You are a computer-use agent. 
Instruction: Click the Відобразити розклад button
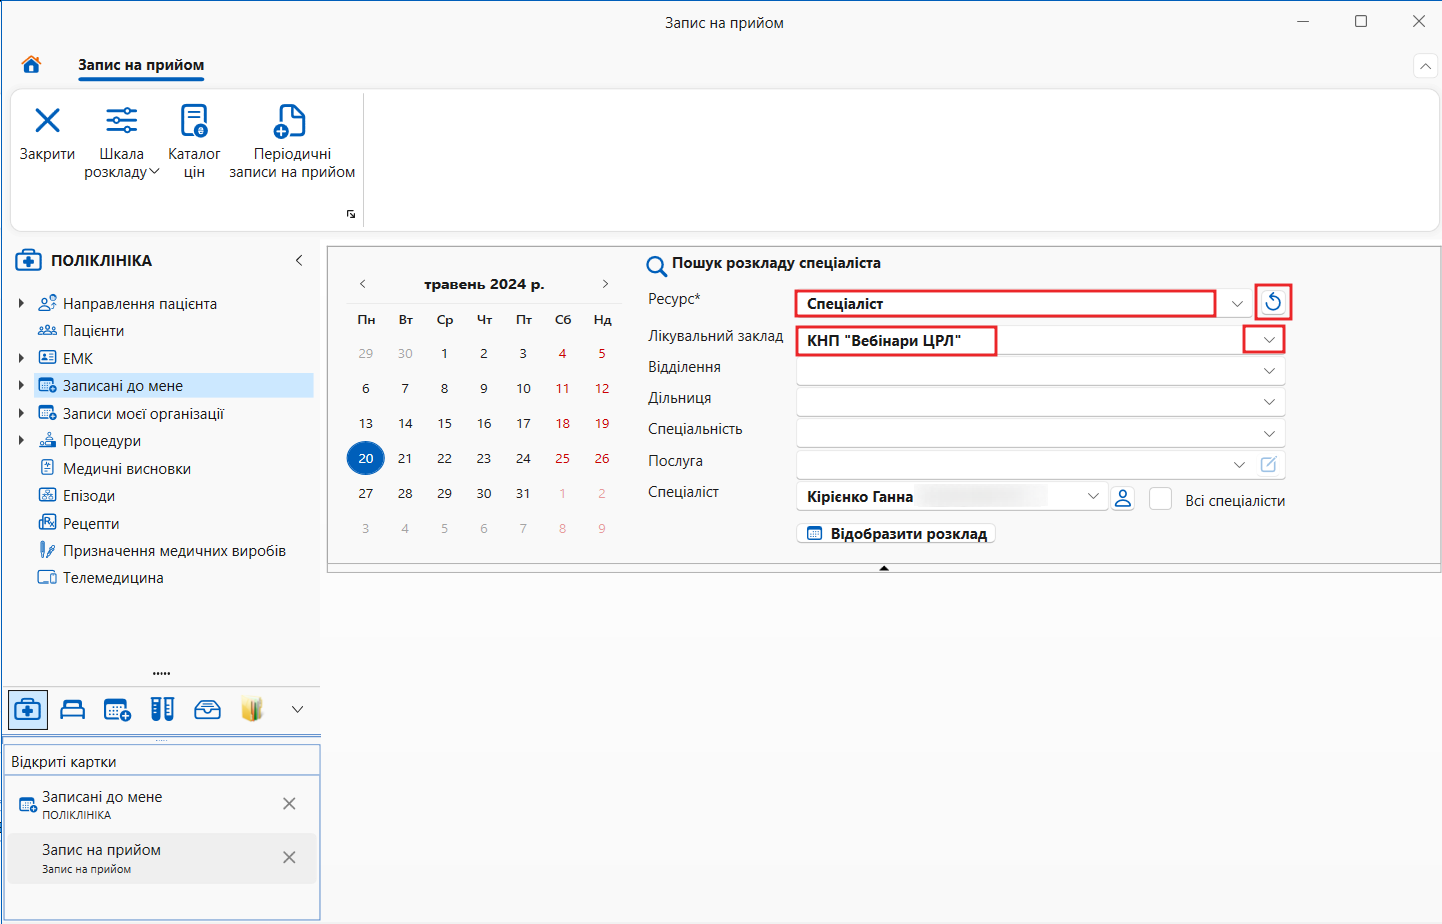tap(896, 534)
